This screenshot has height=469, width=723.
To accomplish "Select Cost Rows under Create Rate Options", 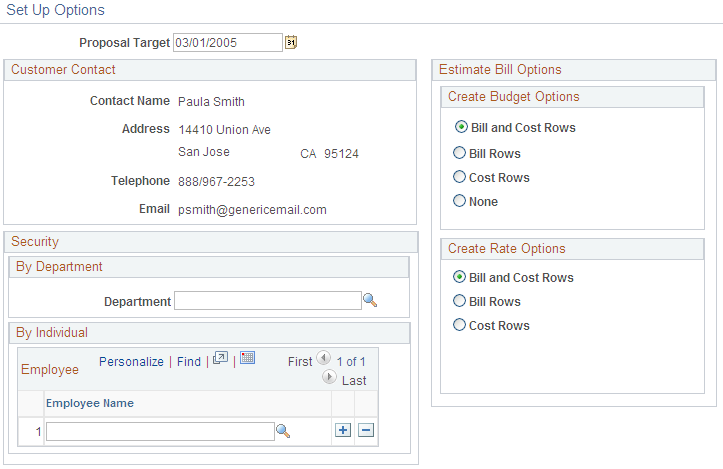I will [459, 325].
